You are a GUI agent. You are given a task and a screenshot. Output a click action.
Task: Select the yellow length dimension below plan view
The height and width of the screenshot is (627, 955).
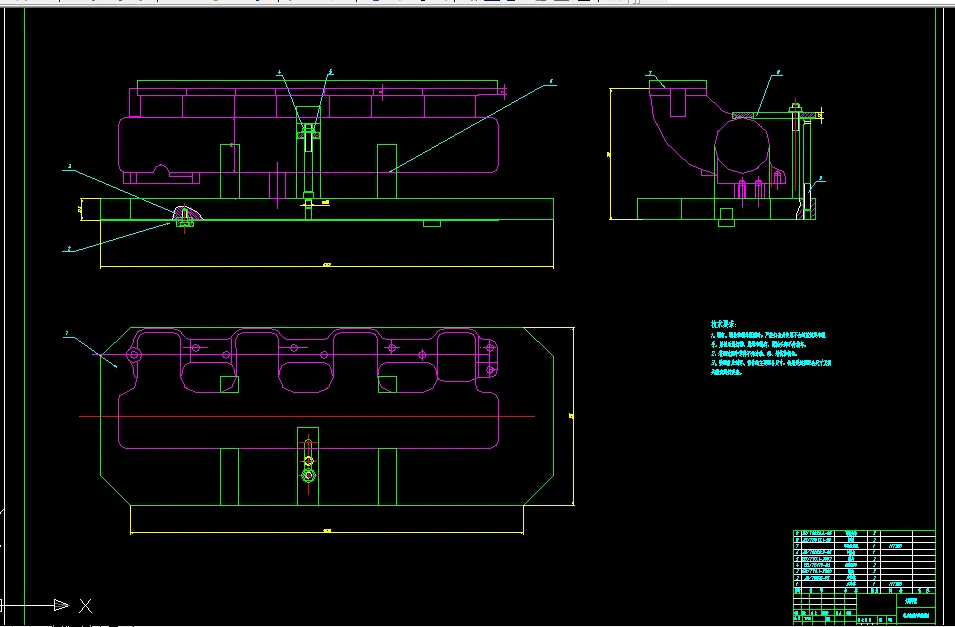click(x=327, y=533)
